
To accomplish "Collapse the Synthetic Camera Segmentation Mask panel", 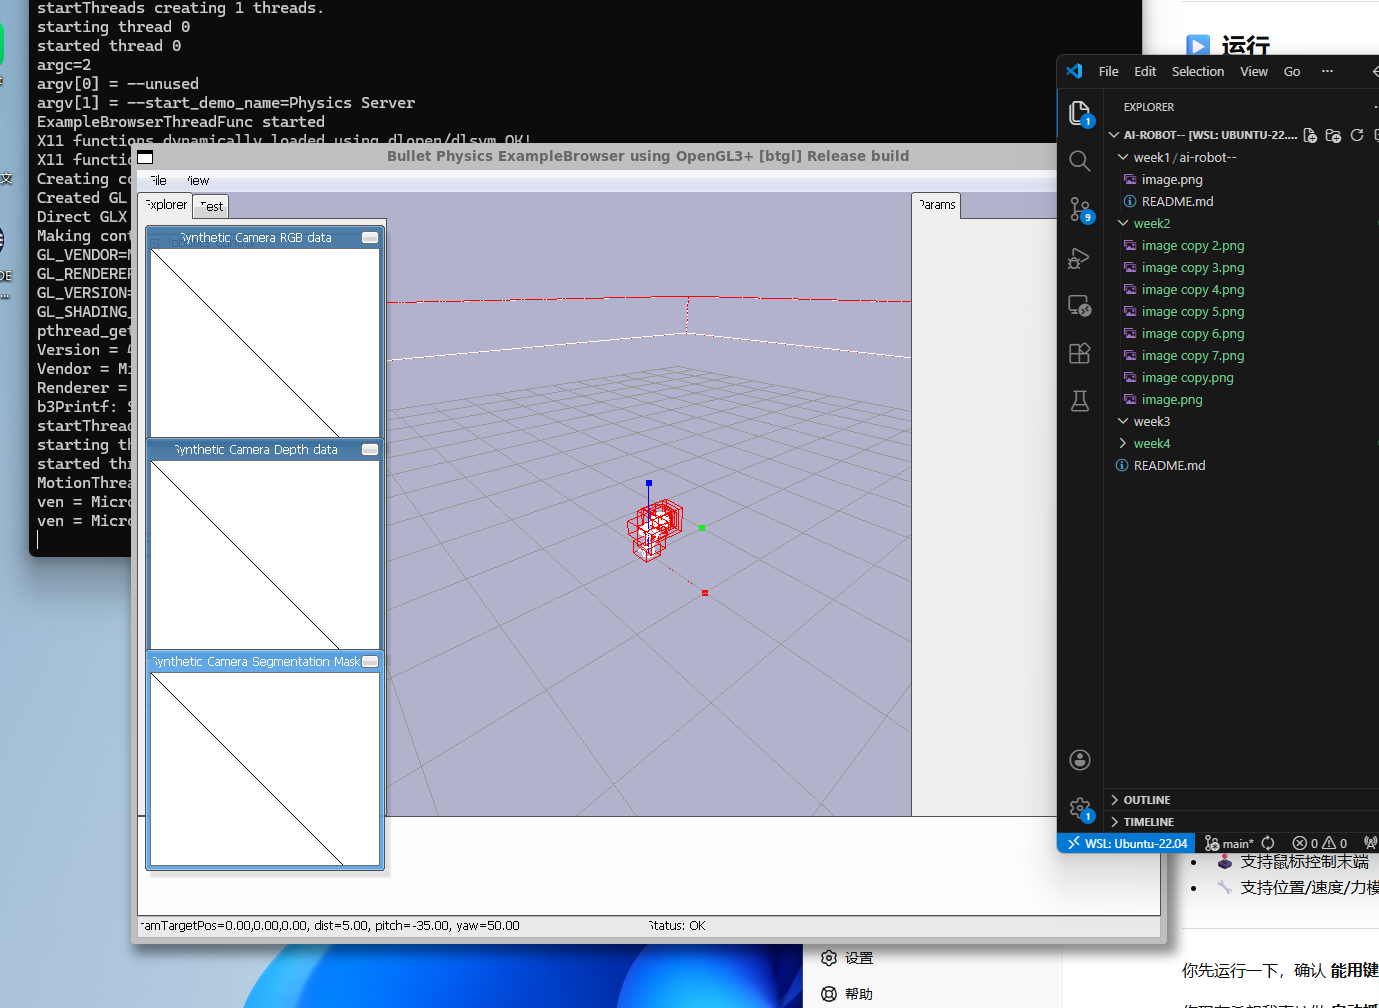I will point(370,662).
